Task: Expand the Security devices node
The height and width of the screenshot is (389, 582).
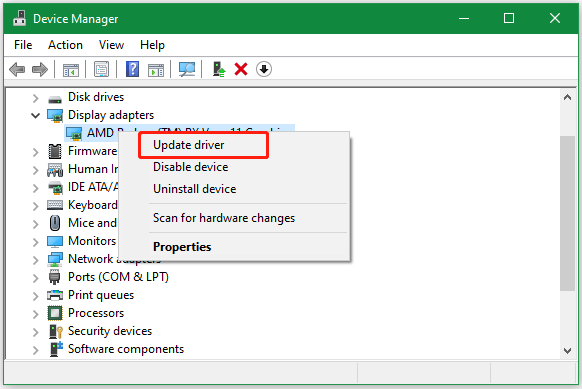Action: 35,332
